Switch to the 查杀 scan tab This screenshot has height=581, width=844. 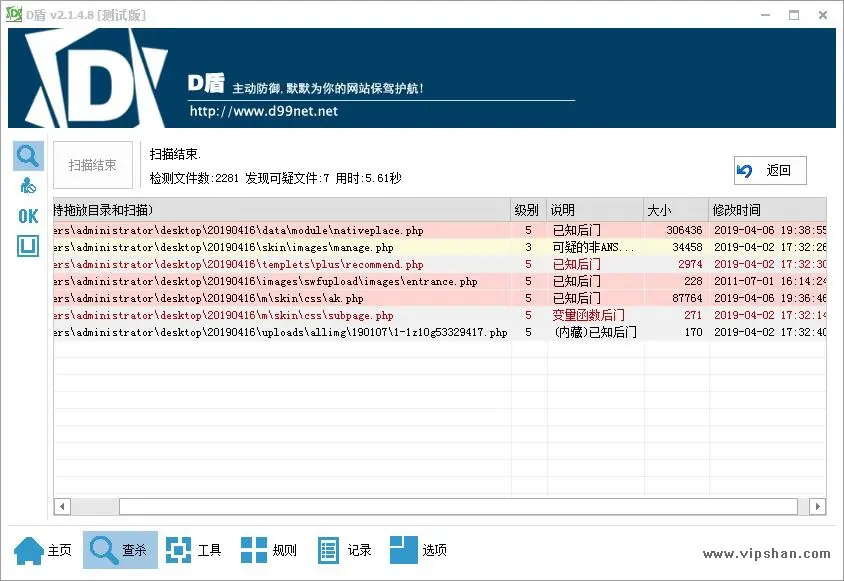pyautogui.click(x=120, y=548)
